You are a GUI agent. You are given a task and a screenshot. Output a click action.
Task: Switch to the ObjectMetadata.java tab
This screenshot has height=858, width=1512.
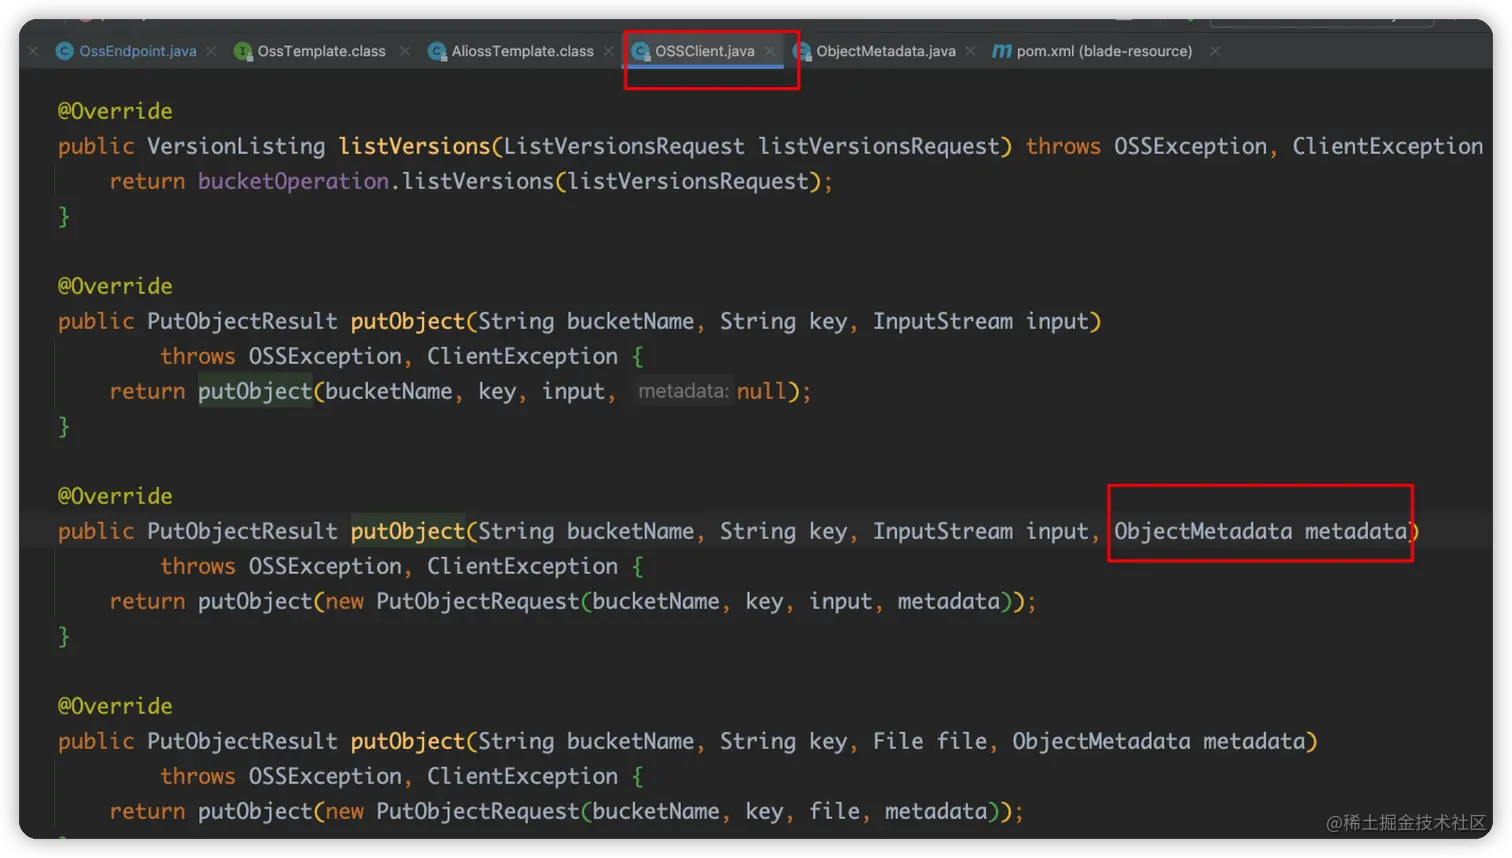885,51
